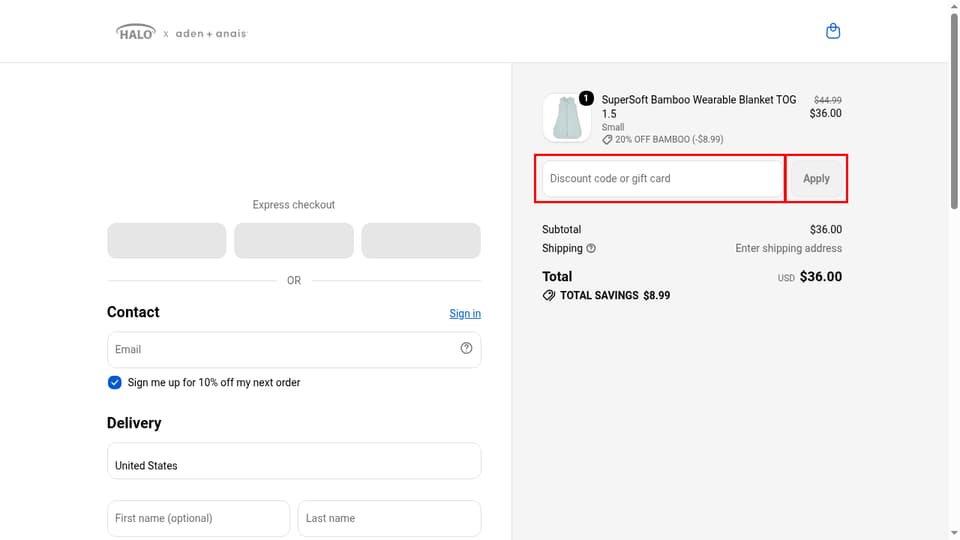Click the 20% OFF BAMBOO discount tag icon
This screenshot has height=540, width=960.
pos(607,140)
